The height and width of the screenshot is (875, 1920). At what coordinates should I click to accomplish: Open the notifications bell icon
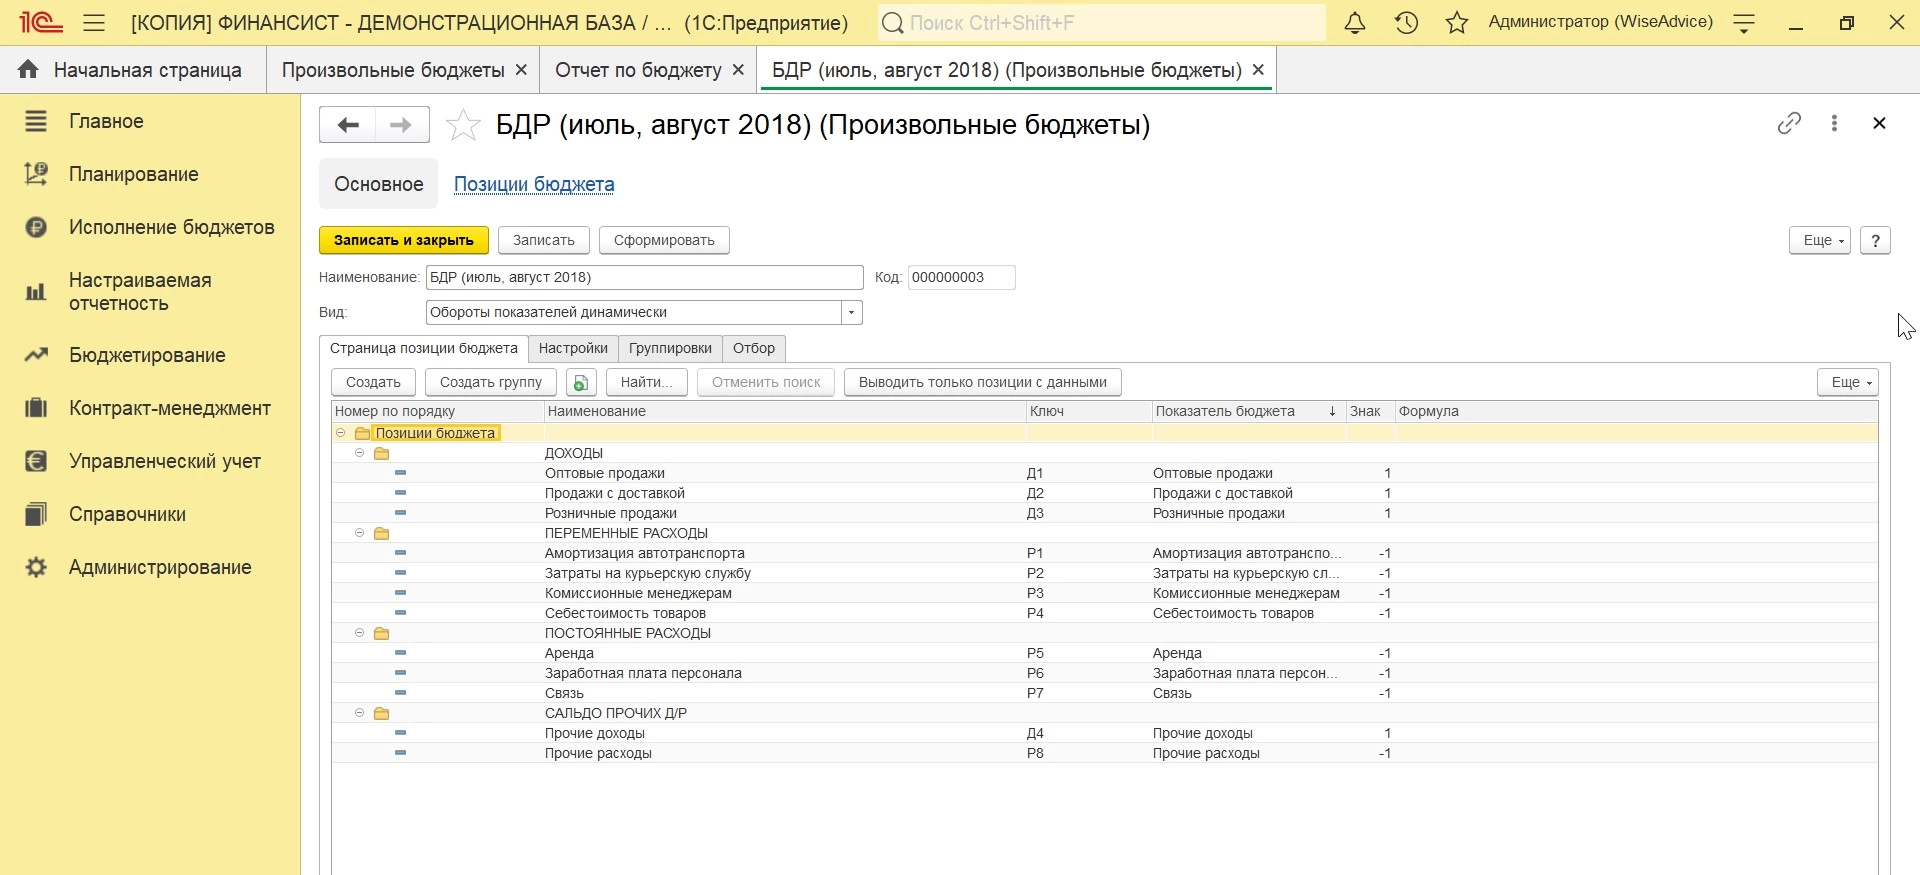coord(1354,23)
